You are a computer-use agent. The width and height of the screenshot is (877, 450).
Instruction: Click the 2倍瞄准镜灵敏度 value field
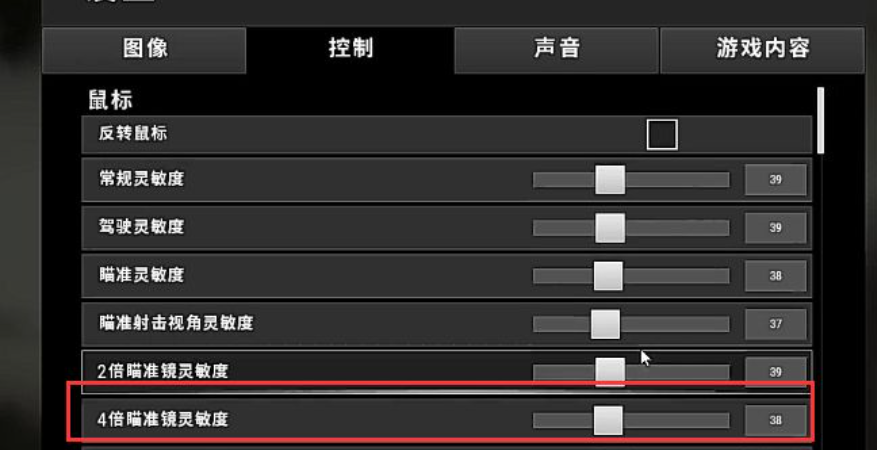[x=775, y=372]
